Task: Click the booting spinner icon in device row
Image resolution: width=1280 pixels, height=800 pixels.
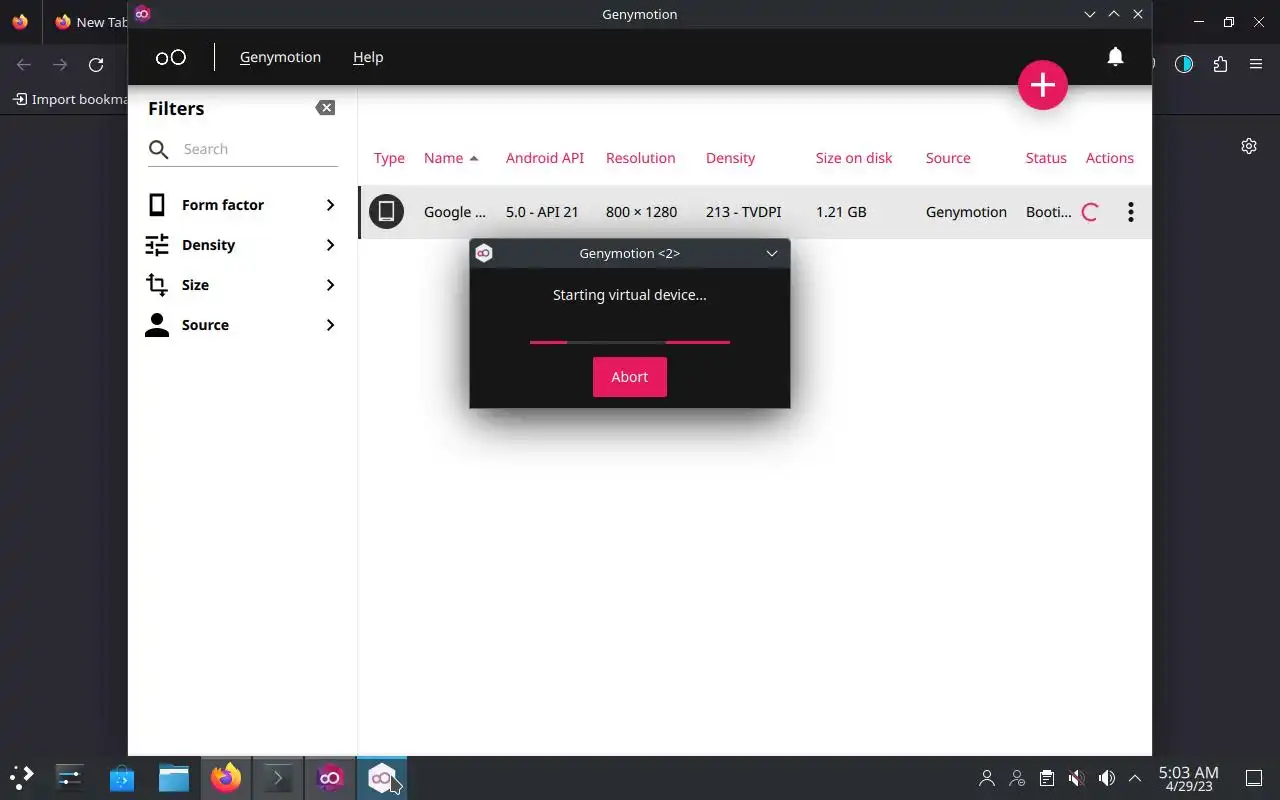Action: pyautogui.click(x=1090, y=212)
